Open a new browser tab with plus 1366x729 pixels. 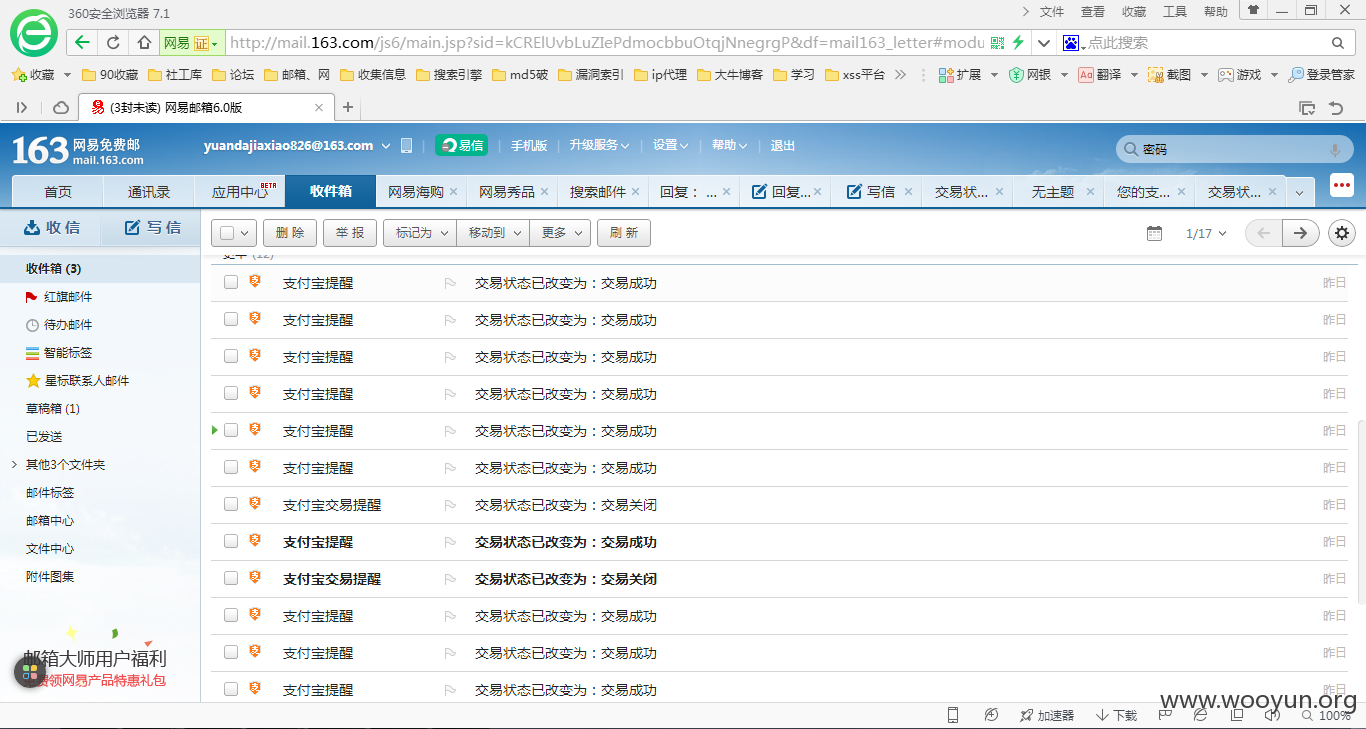(x=348, y=107)
